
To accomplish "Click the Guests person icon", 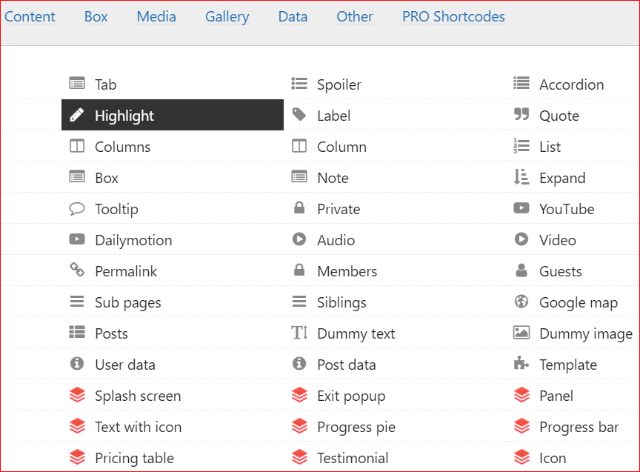I will click(521, 270).
